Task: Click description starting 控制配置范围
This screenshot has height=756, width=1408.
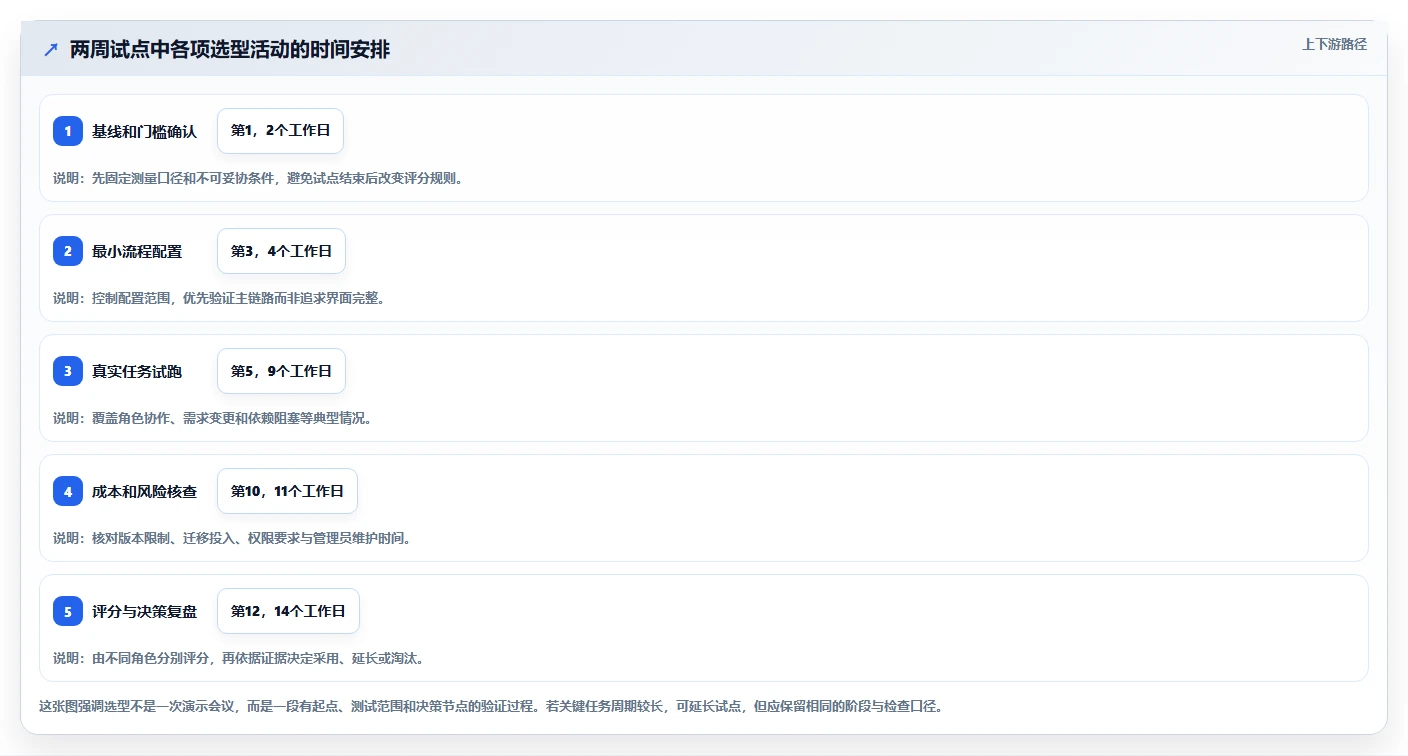Action: pyautogui.click(x=219, y=298)
